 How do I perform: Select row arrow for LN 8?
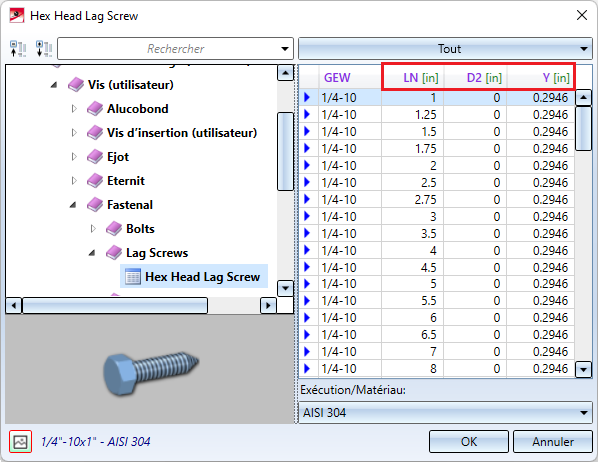[307, 369]
